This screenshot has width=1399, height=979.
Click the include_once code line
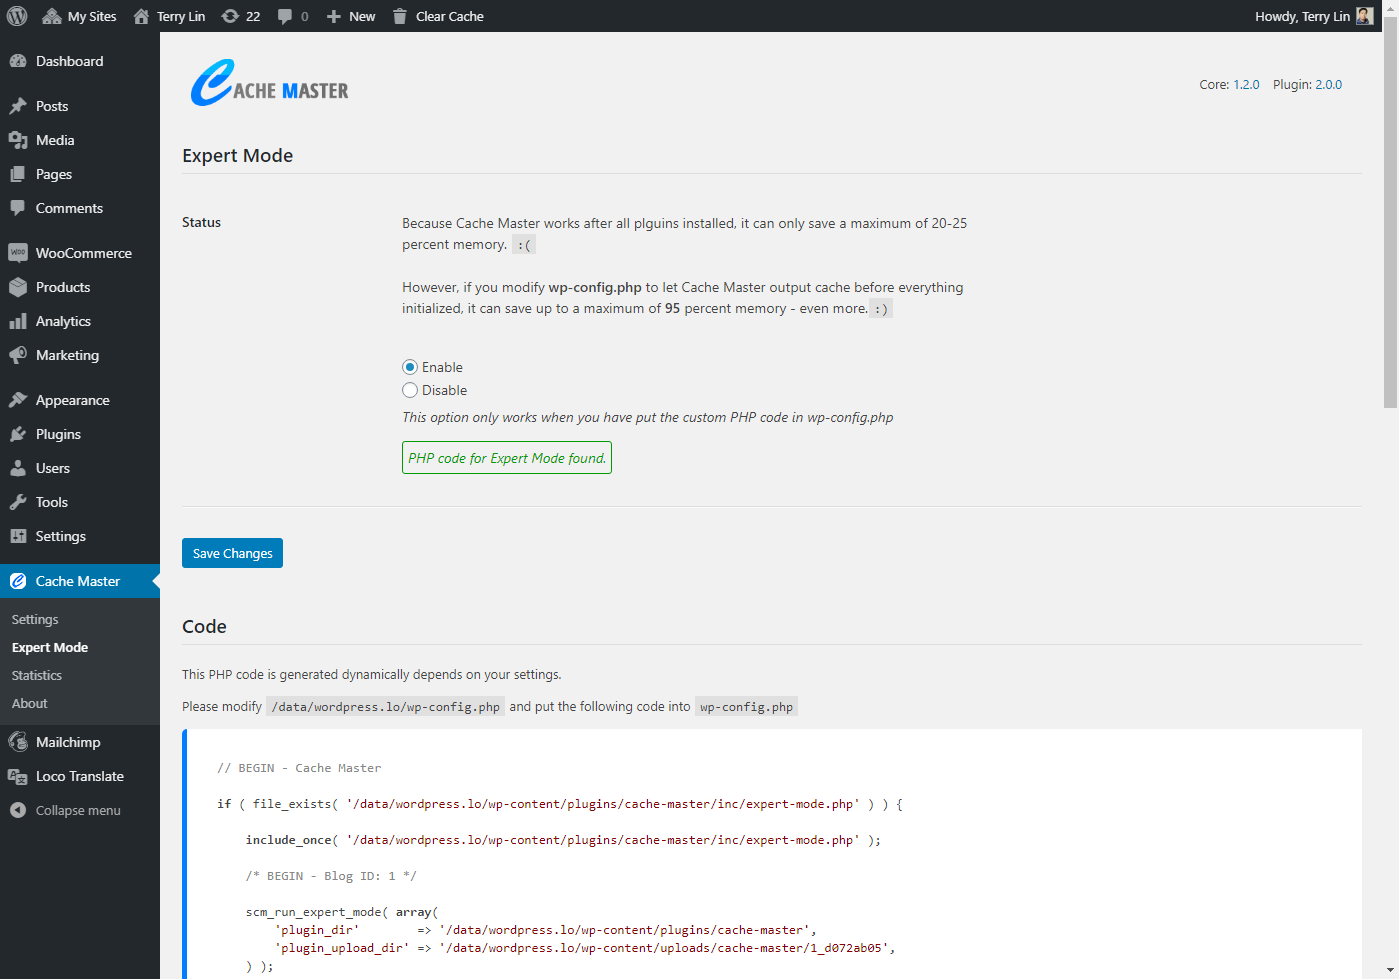[x=563, y=840]
